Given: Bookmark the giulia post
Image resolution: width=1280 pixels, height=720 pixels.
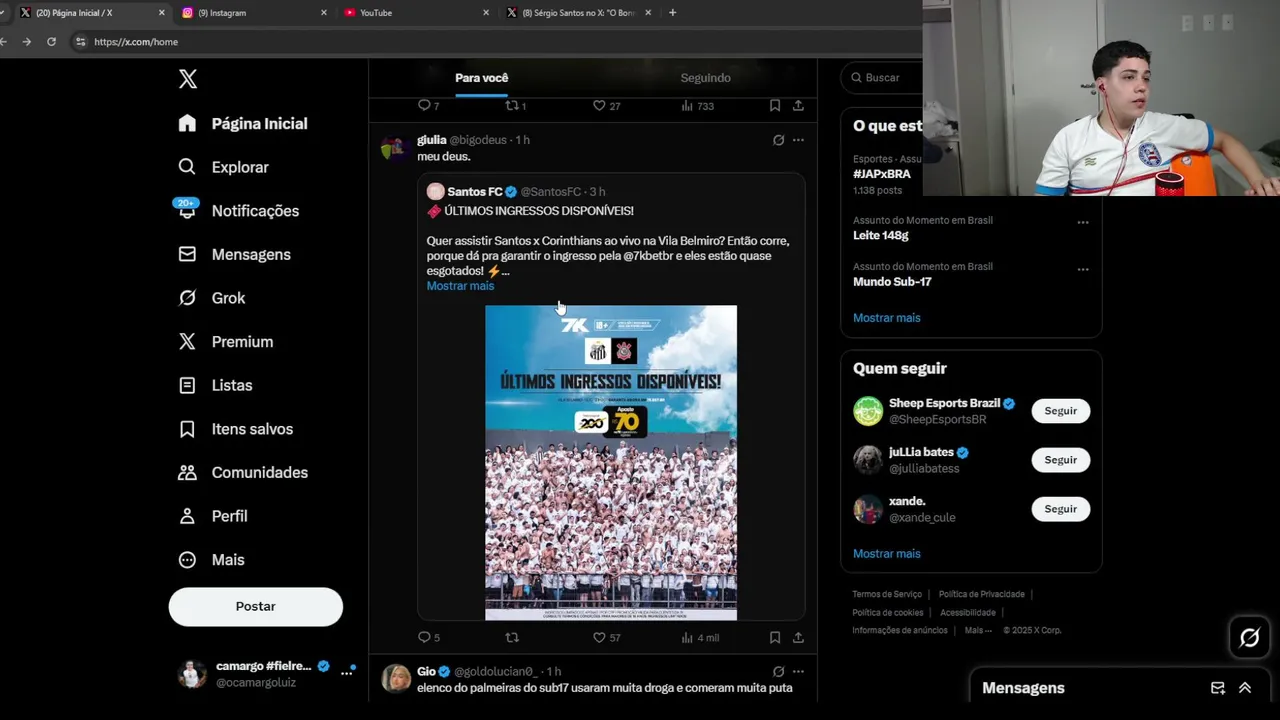Looking at the screenshot, I should coord(775,637).
